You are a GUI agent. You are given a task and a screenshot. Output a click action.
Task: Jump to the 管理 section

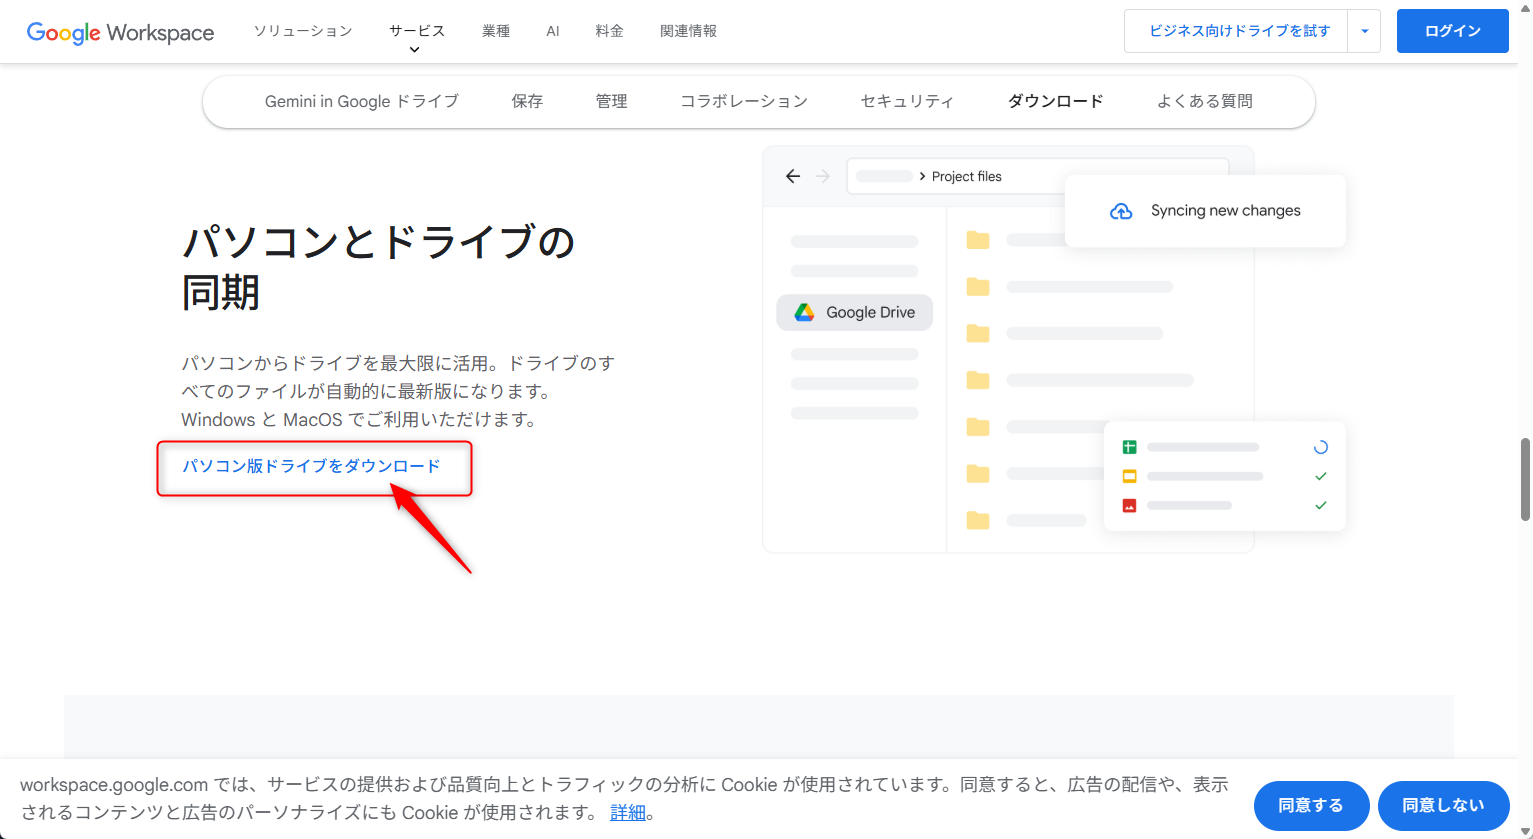[x=611, y=101]
